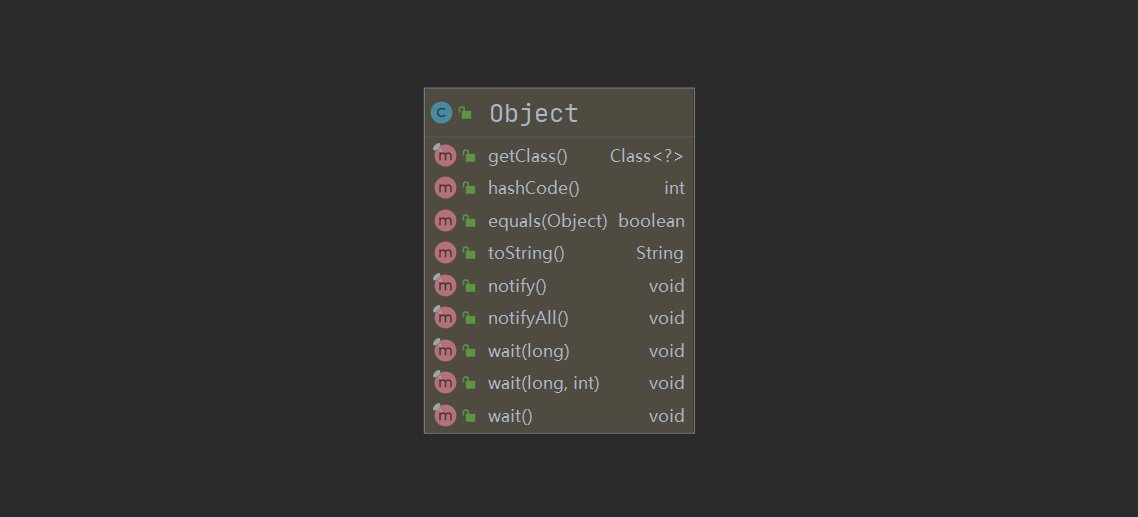Select the Object class header title
Image resolution: width=1138 pixels, height=517 pixels.
[x=533, y=113]
